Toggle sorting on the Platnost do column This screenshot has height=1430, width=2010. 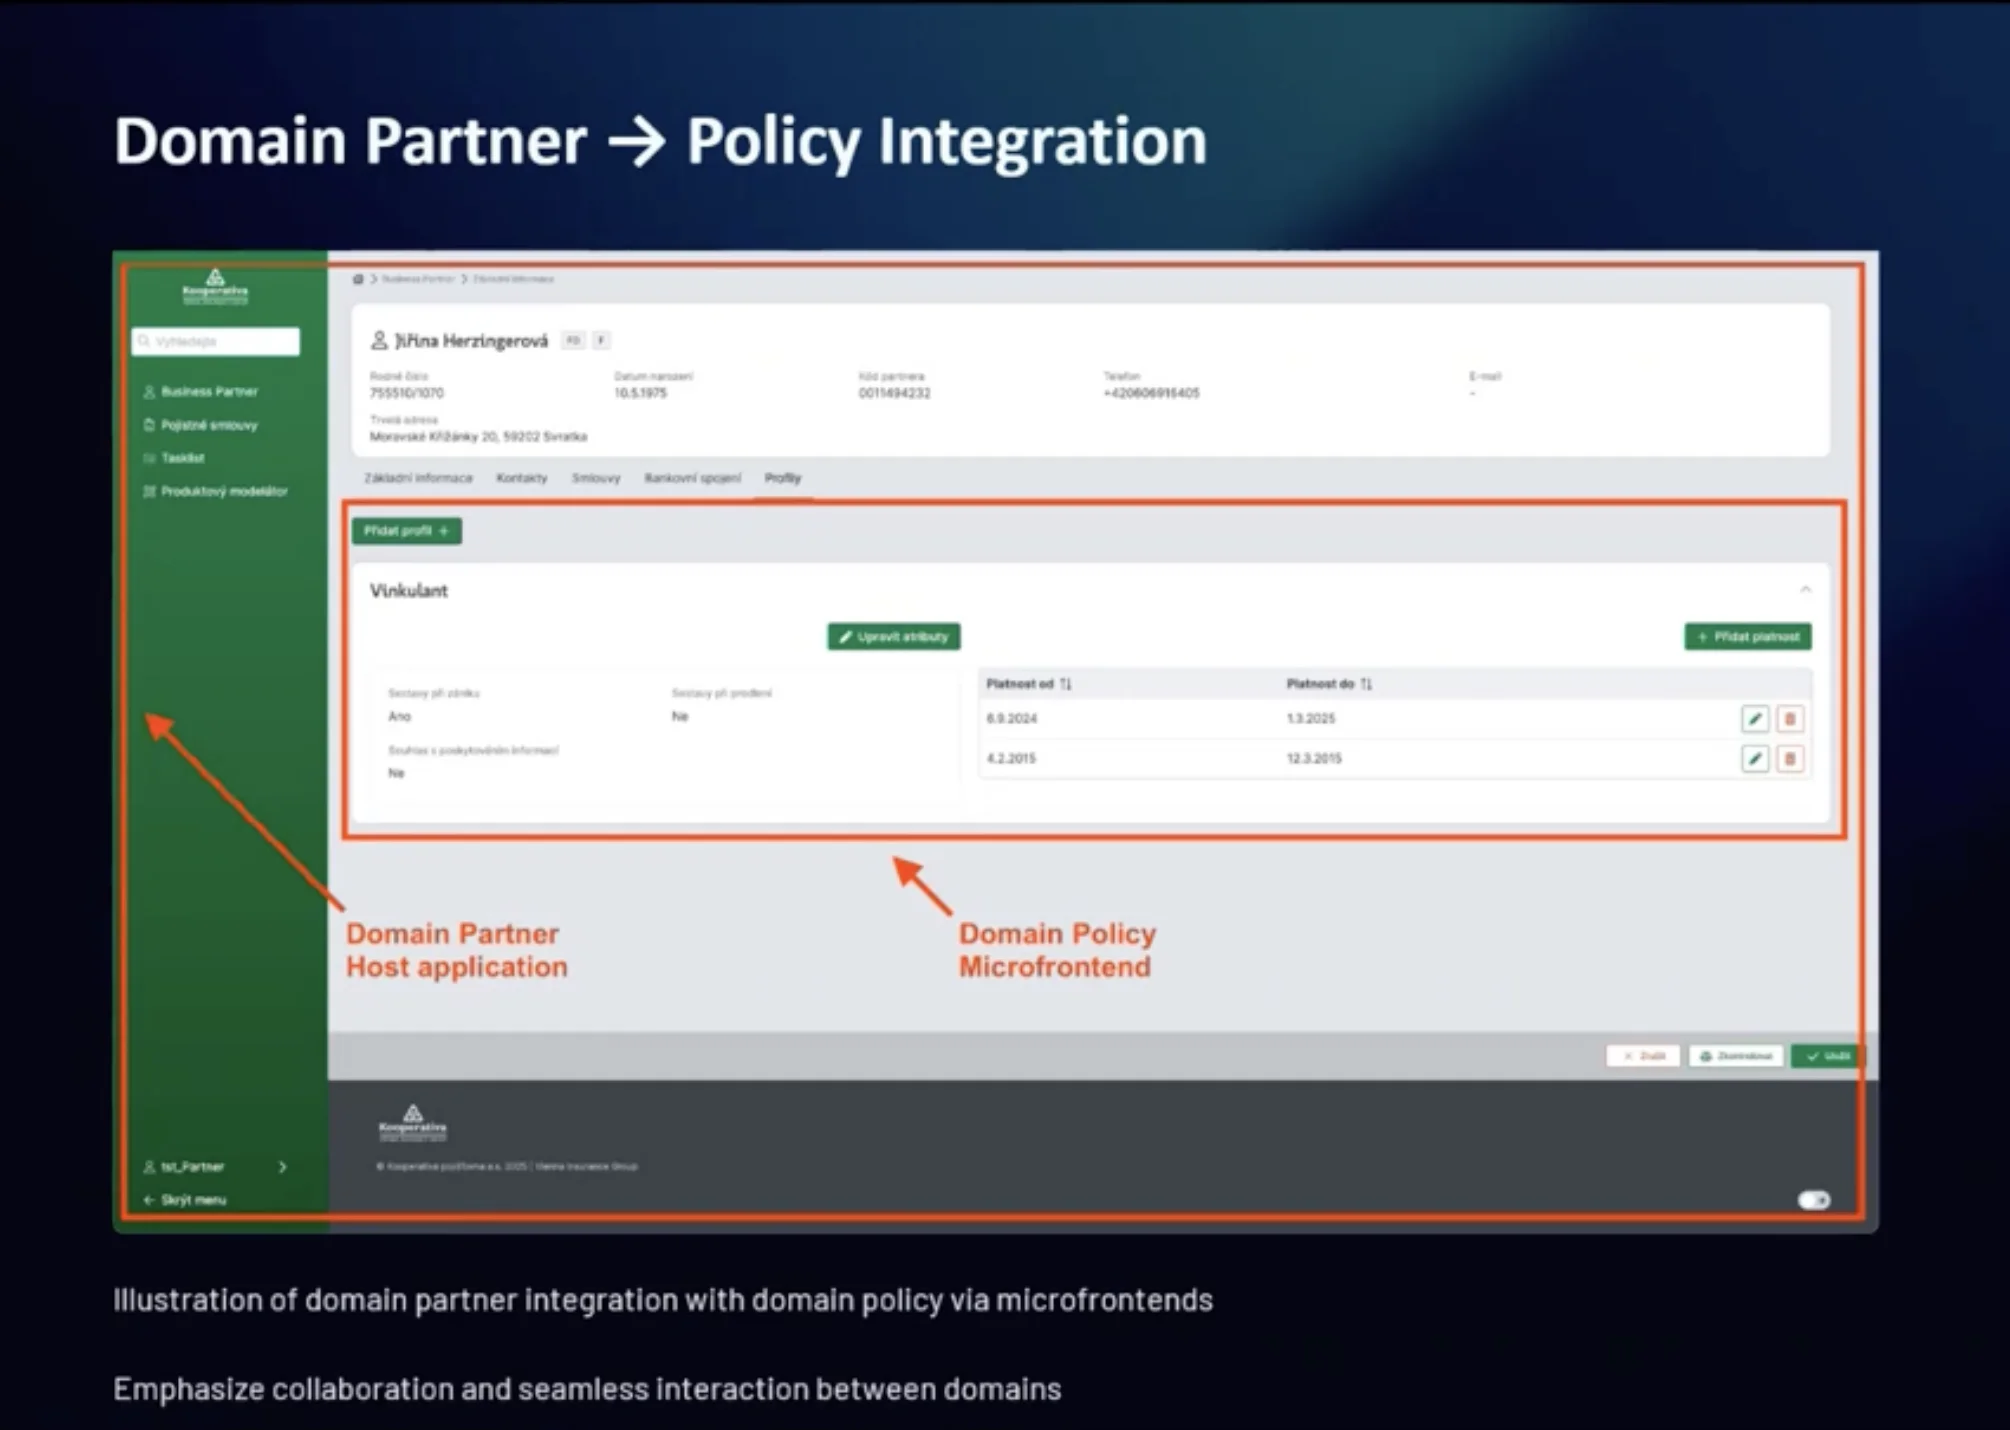point(1368,683)
